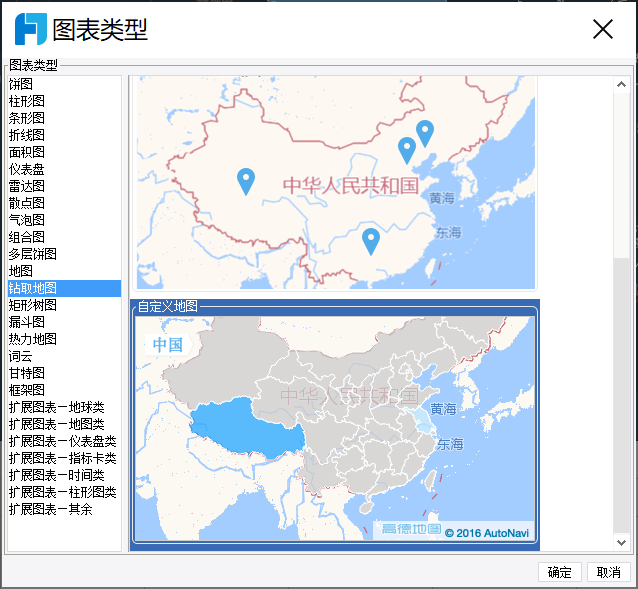
Task: Pick 矩形树图 chart type
Action: (64, 305)
